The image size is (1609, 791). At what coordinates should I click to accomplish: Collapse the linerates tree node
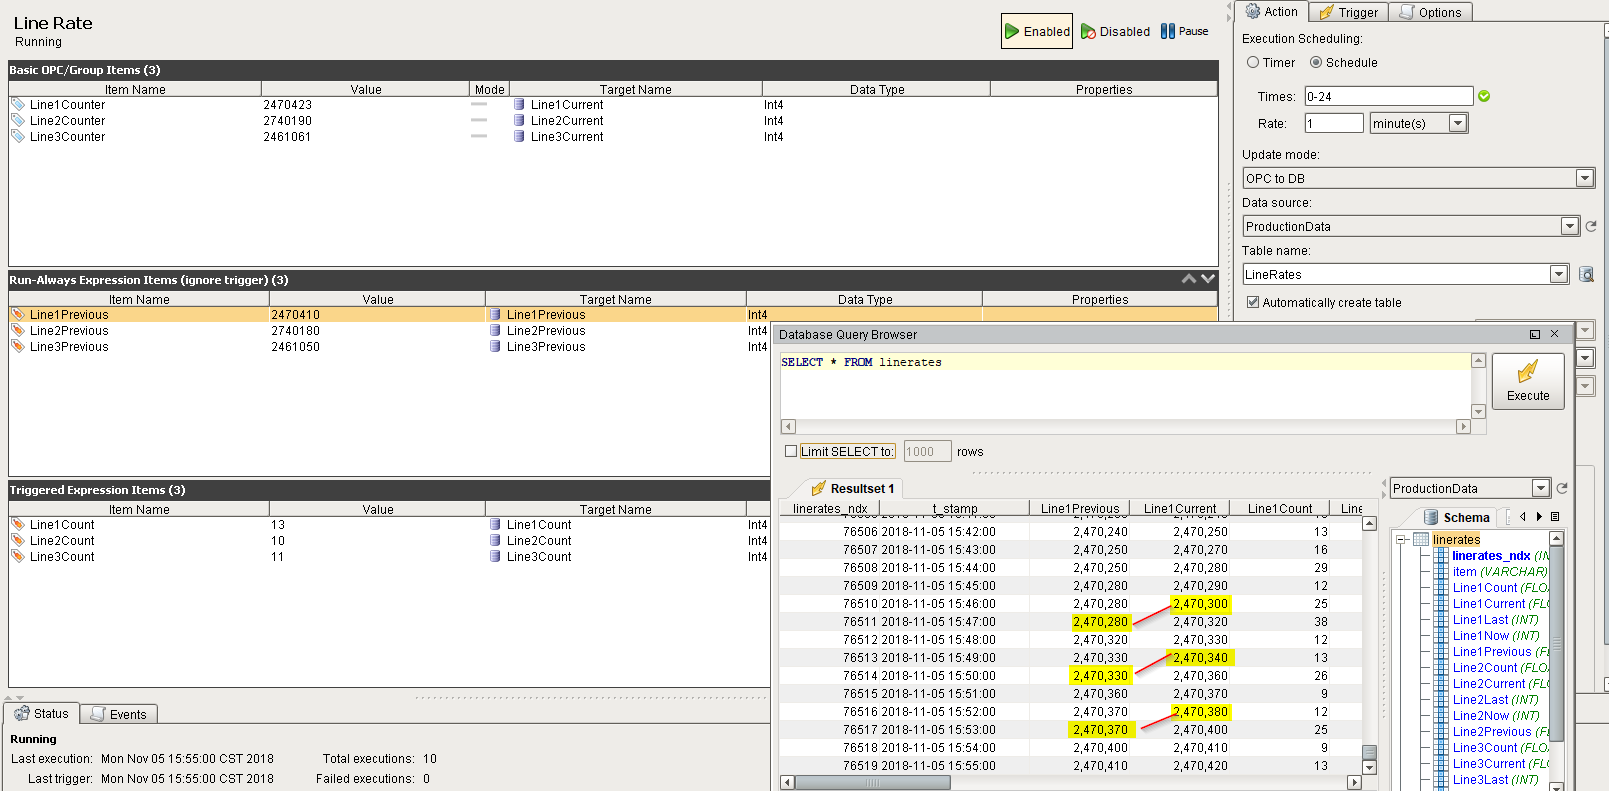[1402, 540]
